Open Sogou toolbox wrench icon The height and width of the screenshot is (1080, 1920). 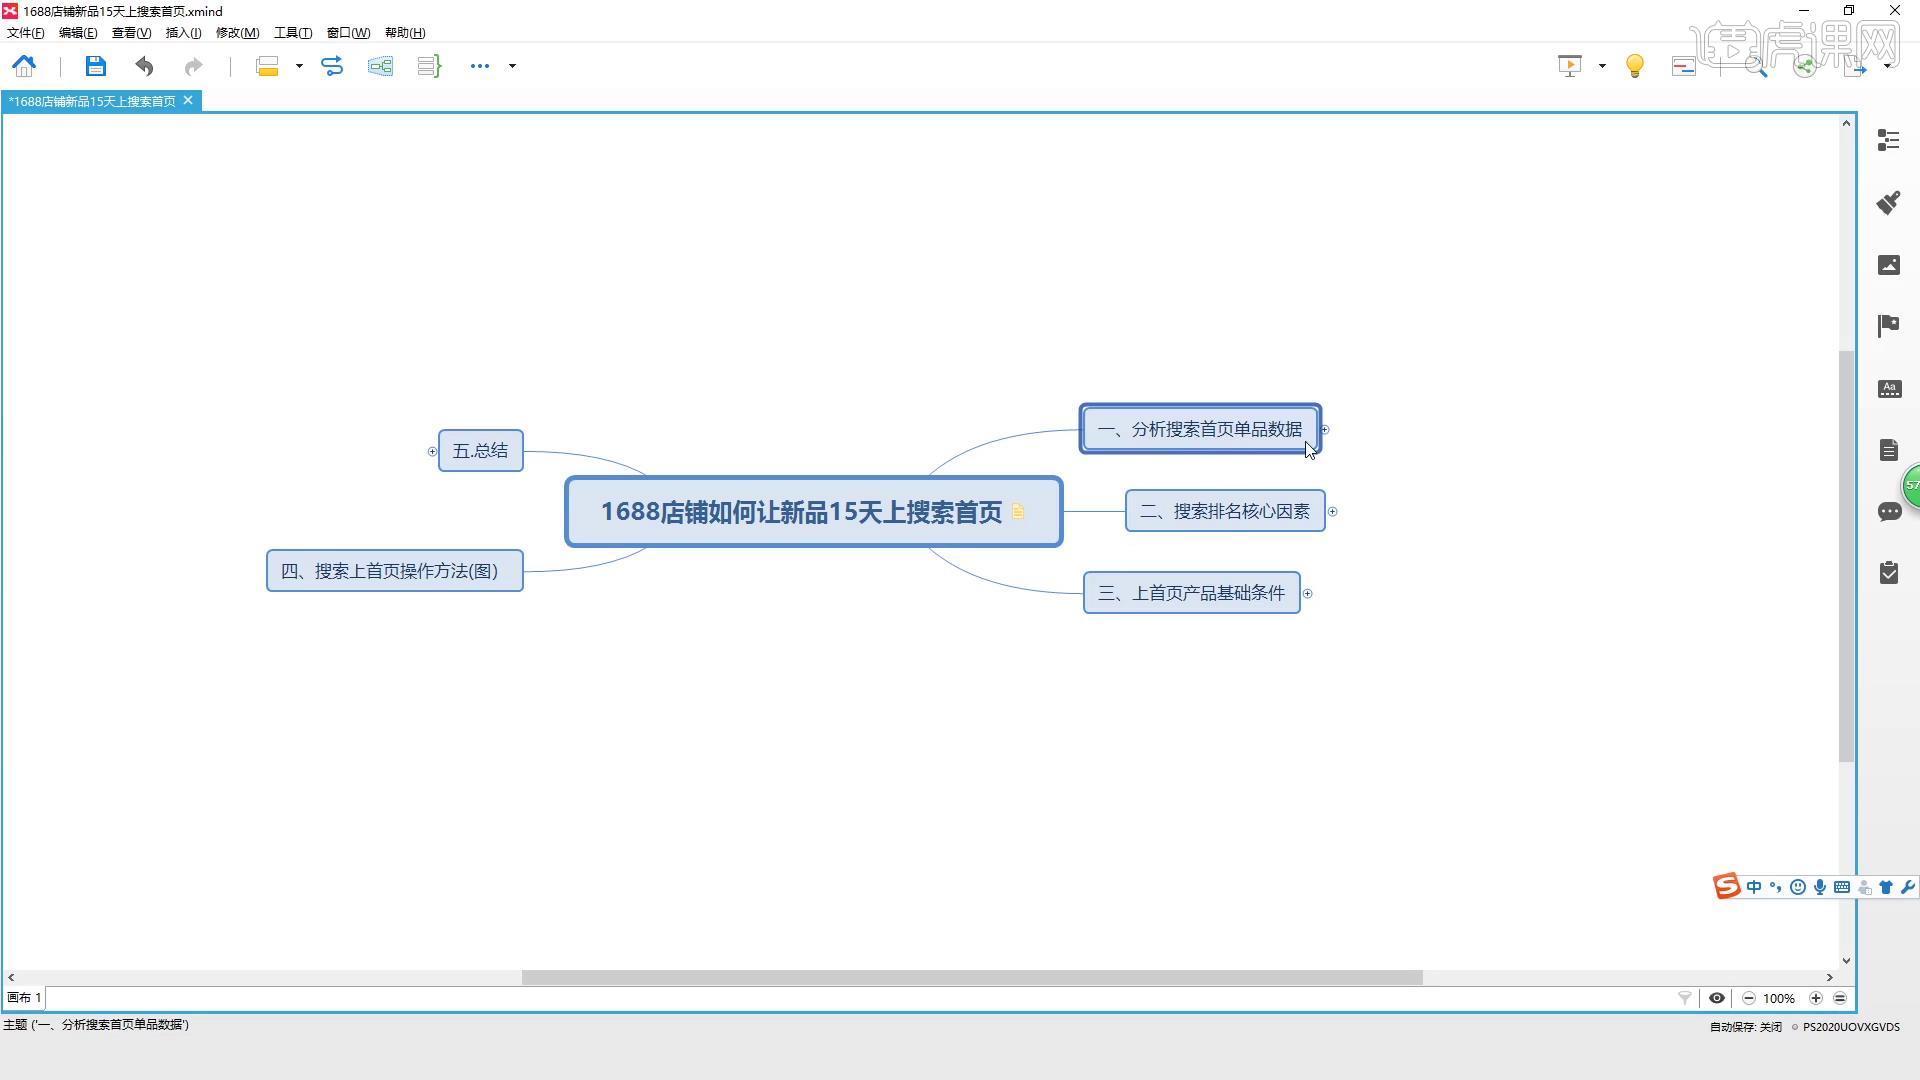click(x=1908, y=887)
